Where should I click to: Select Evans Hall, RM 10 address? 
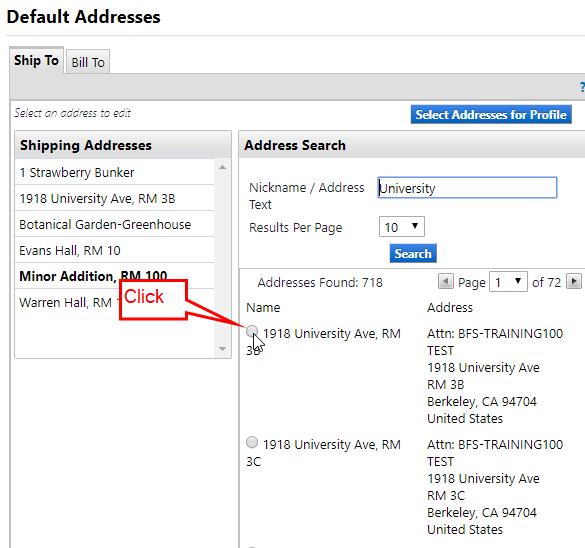[115, 250]
